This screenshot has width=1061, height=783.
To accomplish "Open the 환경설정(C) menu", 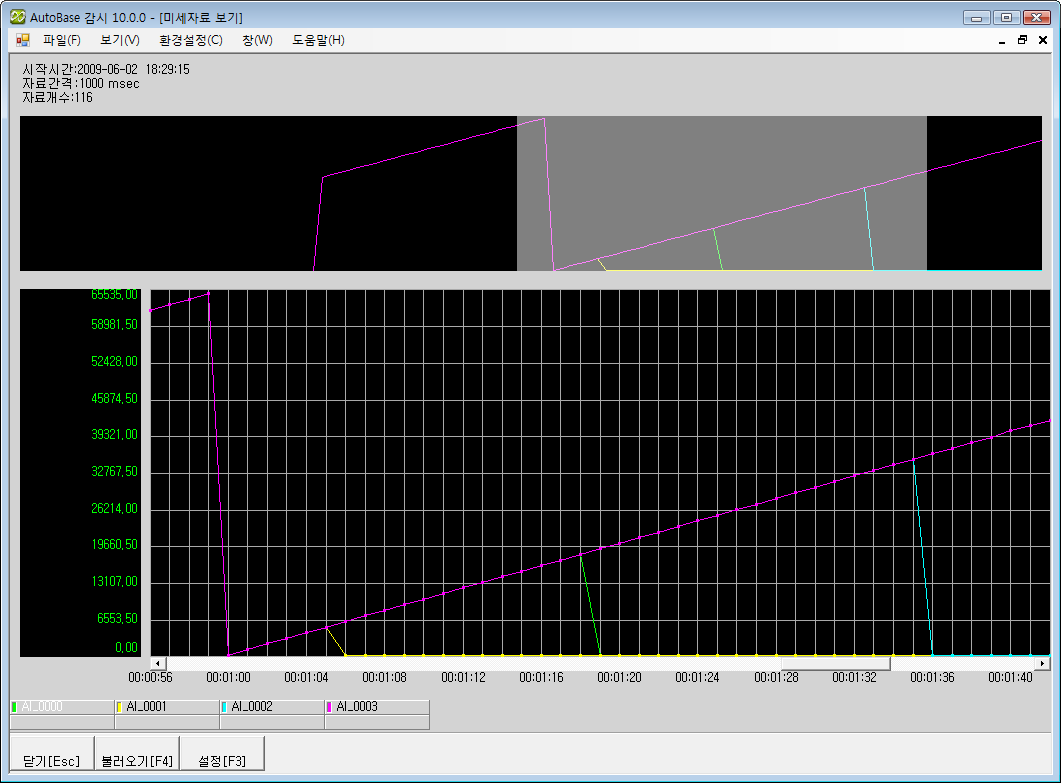I will pyautogui.click(x=190, y=40).
